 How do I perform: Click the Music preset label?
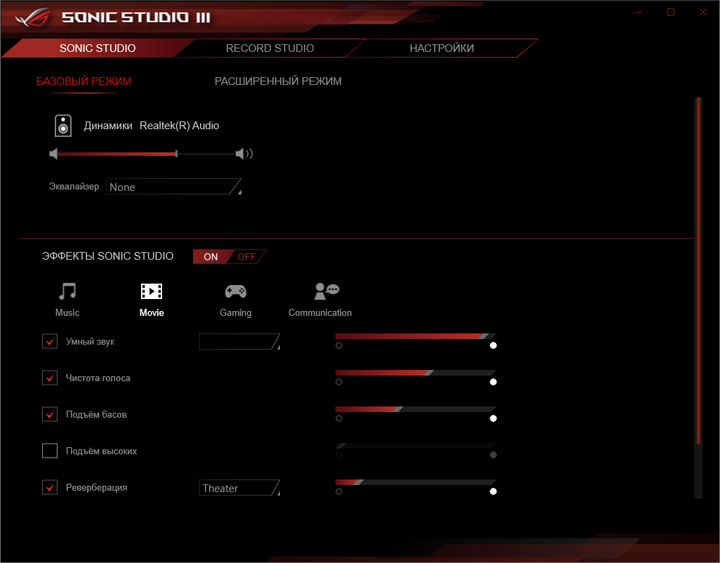pyautogui.click(x=68, y=313)
